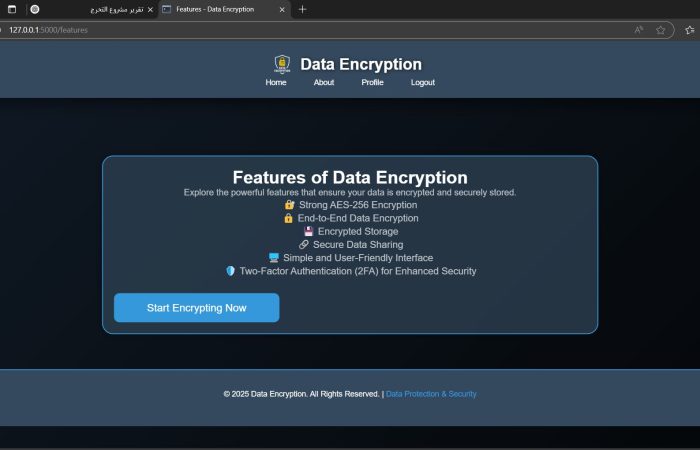700x450 pixels.
Task: Click the link chain icon beside Secure Data Sharing
Action: tap(304, 244)
